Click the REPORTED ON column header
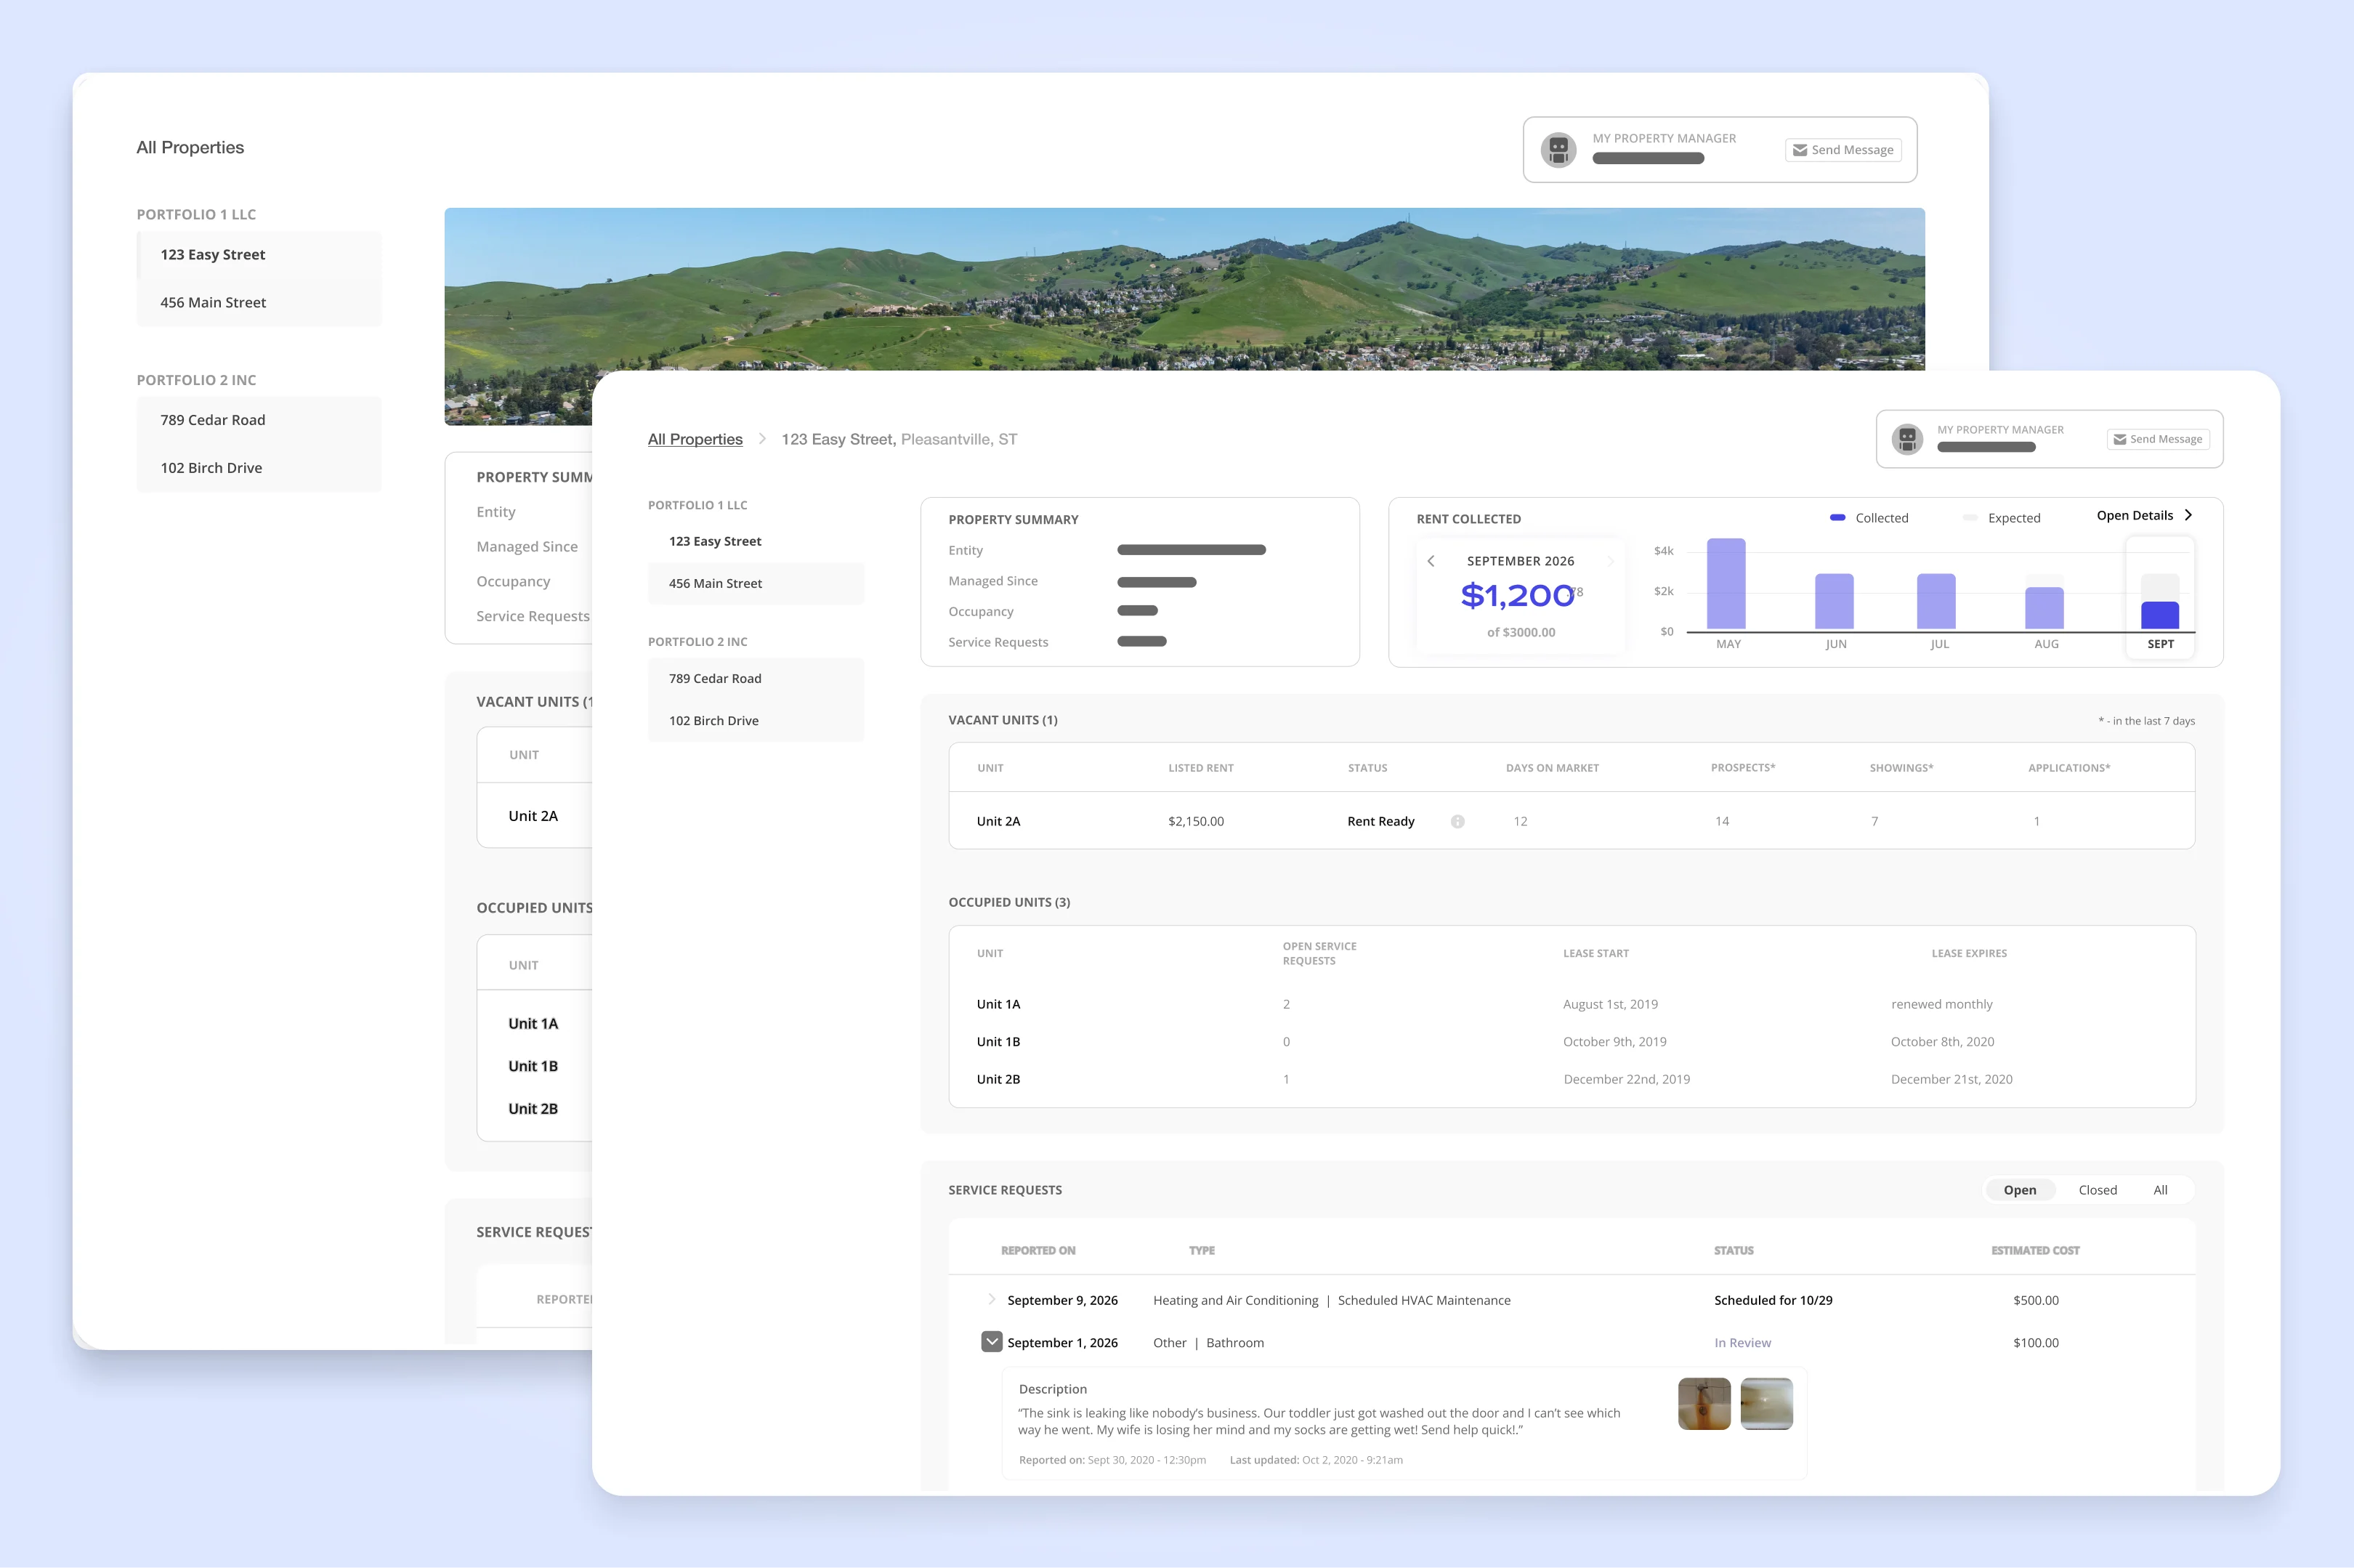This screenshot has height=1568, width=2354. 1038,1251
